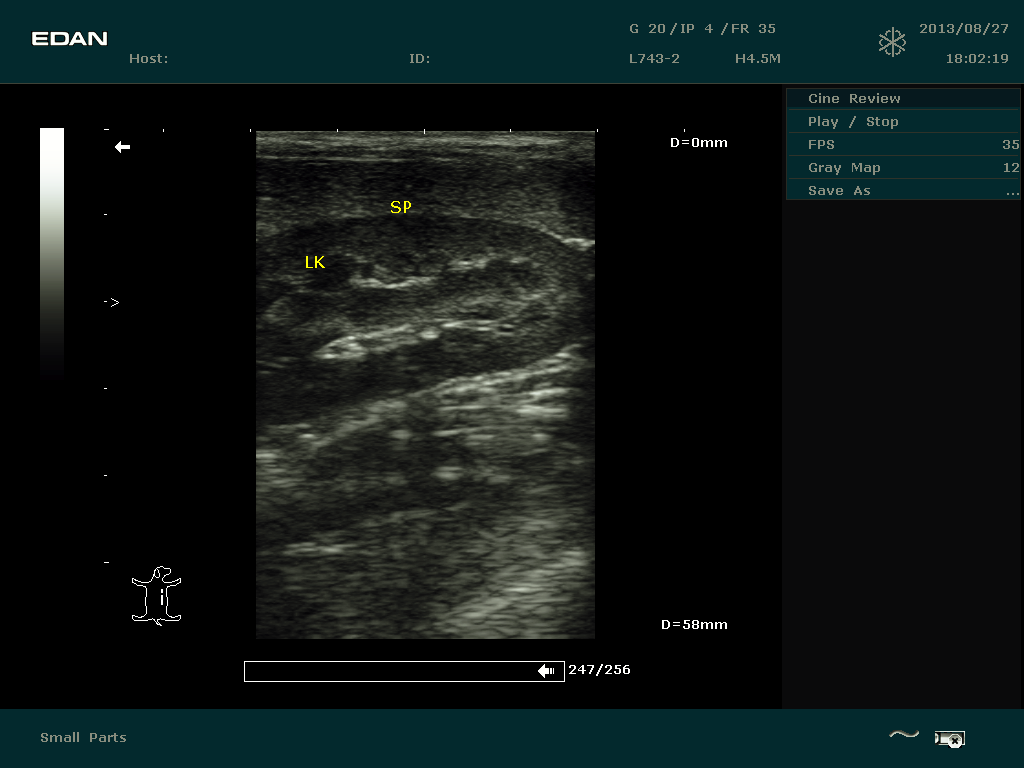Select the LK annotation label
1024x768 pixels.
tap(315, 262)
